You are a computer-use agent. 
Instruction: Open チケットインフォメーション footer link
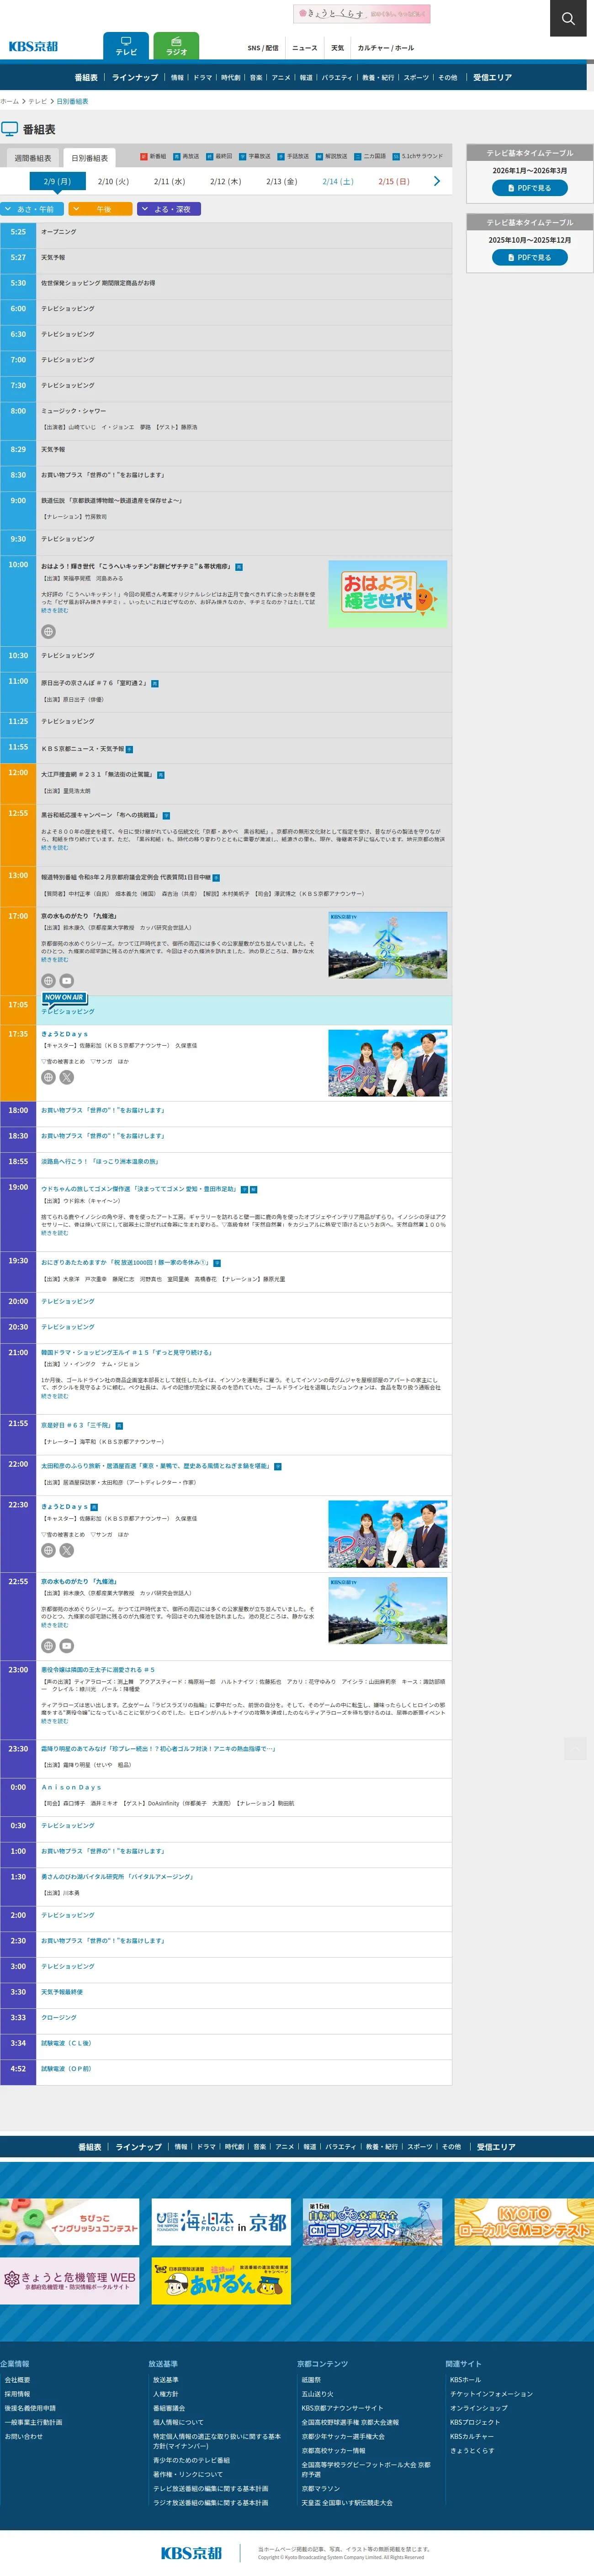(491, 2394)
